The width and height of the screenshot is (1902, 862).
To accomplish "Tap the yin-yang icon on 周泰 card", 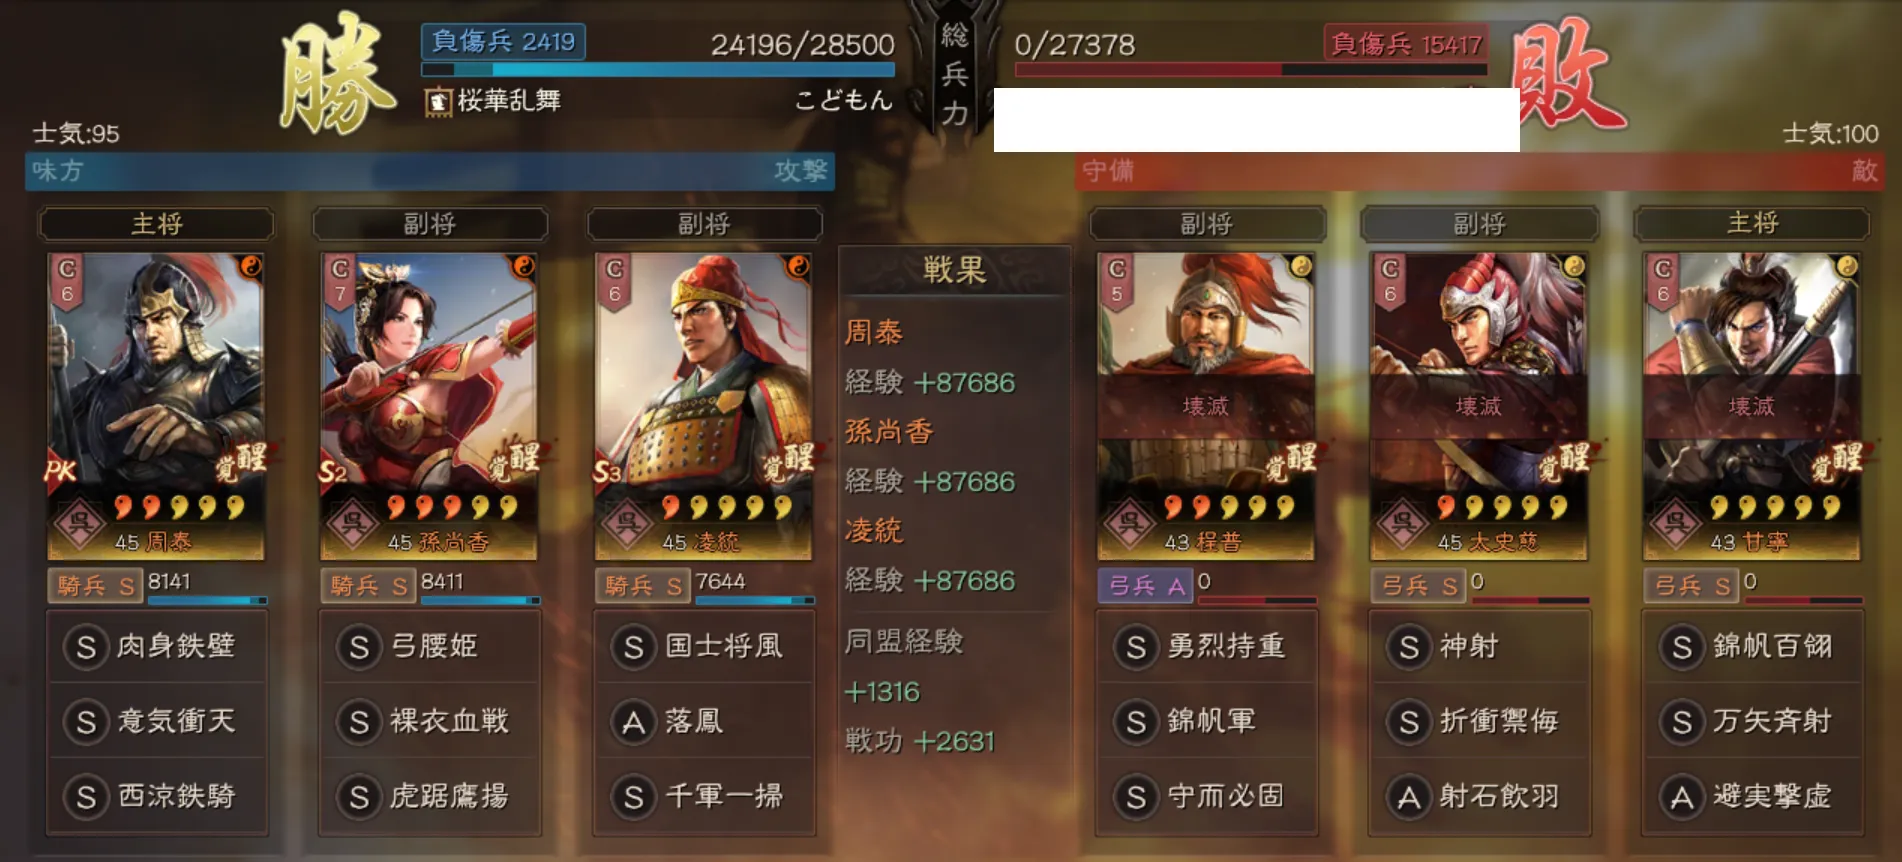I will point(250,266).
